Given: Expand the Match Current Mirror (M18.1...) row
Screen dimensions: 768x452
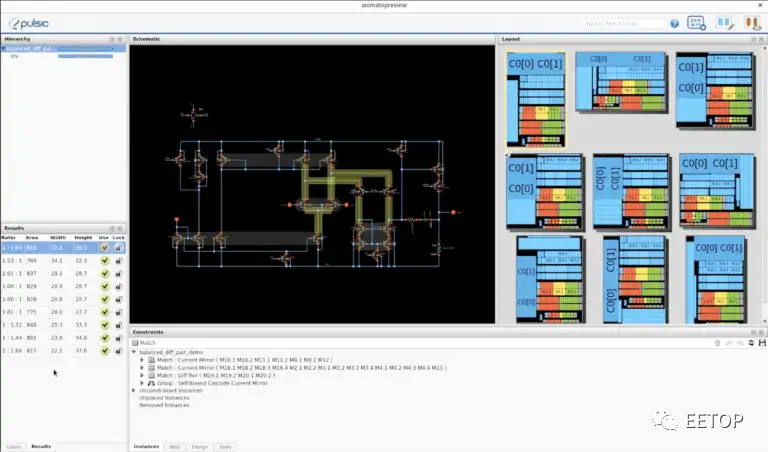Looking at the screenshot, I should (x=142, y=367).
